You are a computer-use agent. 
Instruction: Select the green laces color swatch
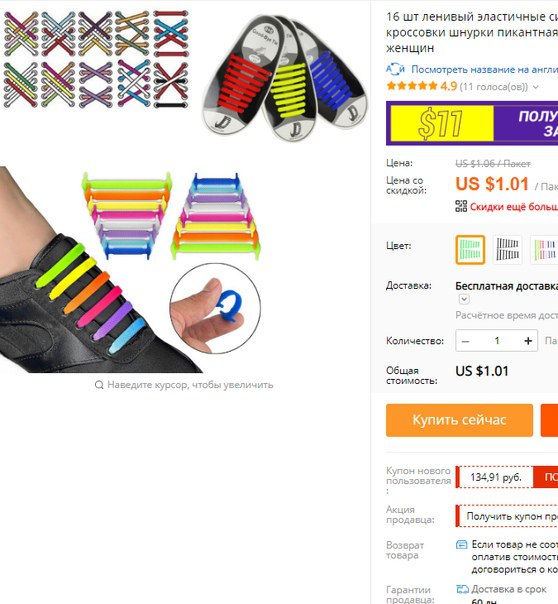pyautogui.click(x=470, y=250)
